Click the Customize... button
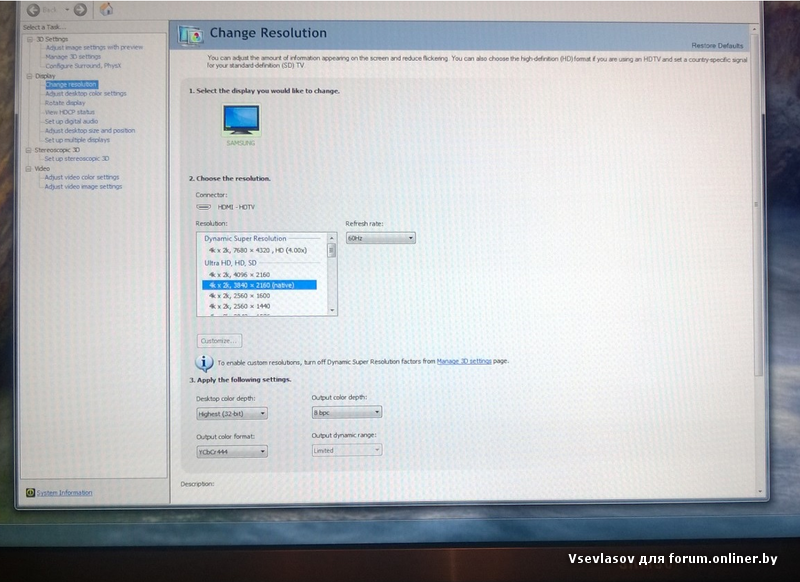 (219, 341)
